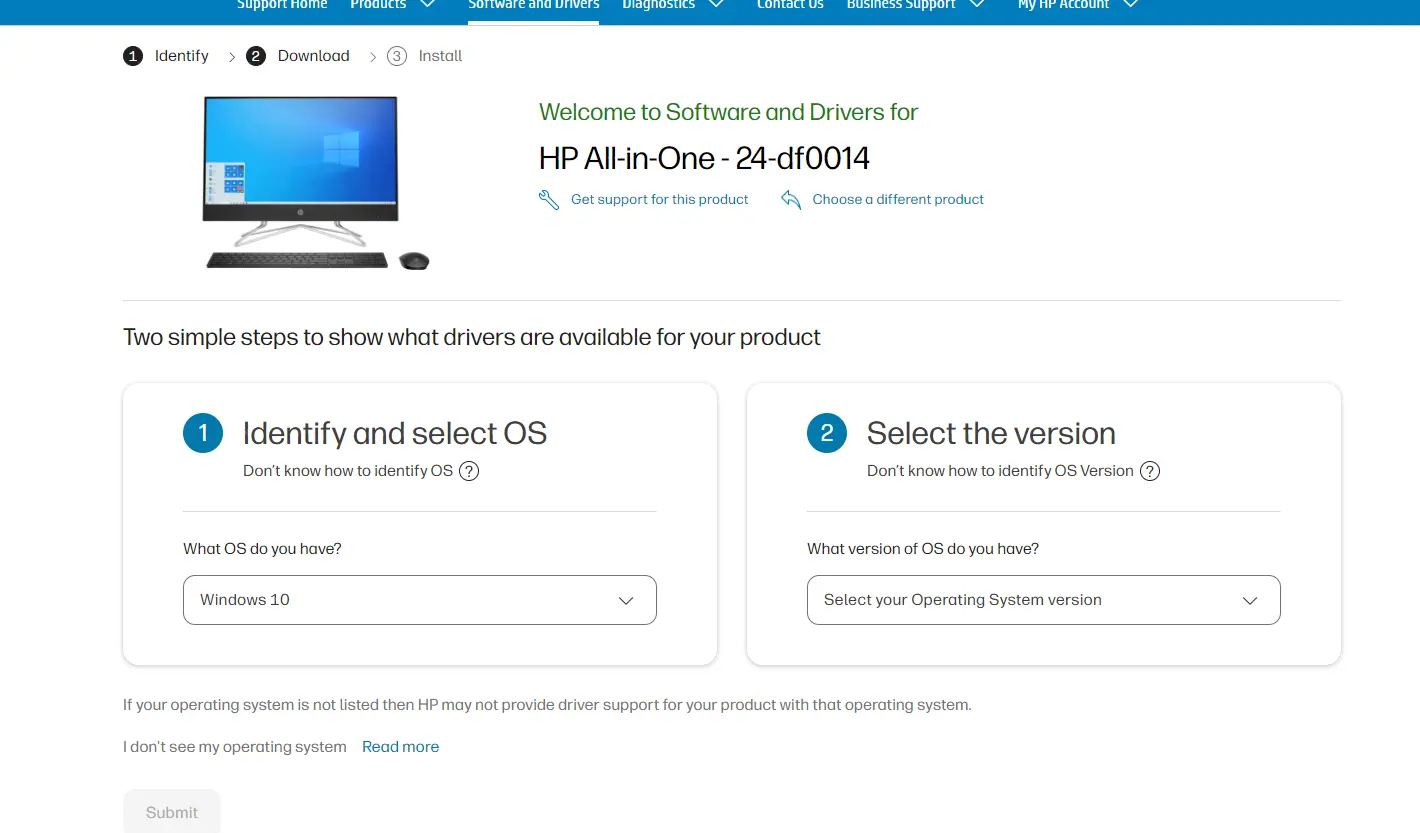
Task: Click the wrench support icon
Action: (x=549, y=200)
